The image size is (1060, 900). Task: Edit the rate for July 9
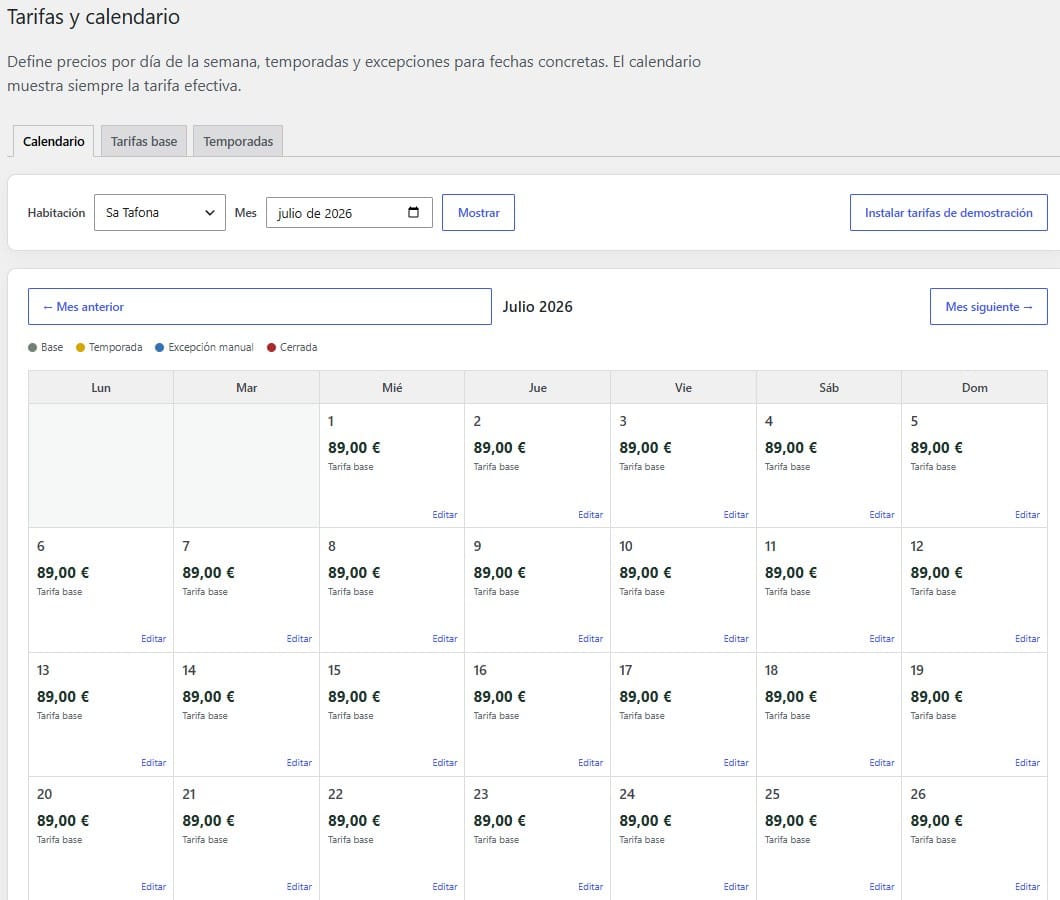click(590, 638)
